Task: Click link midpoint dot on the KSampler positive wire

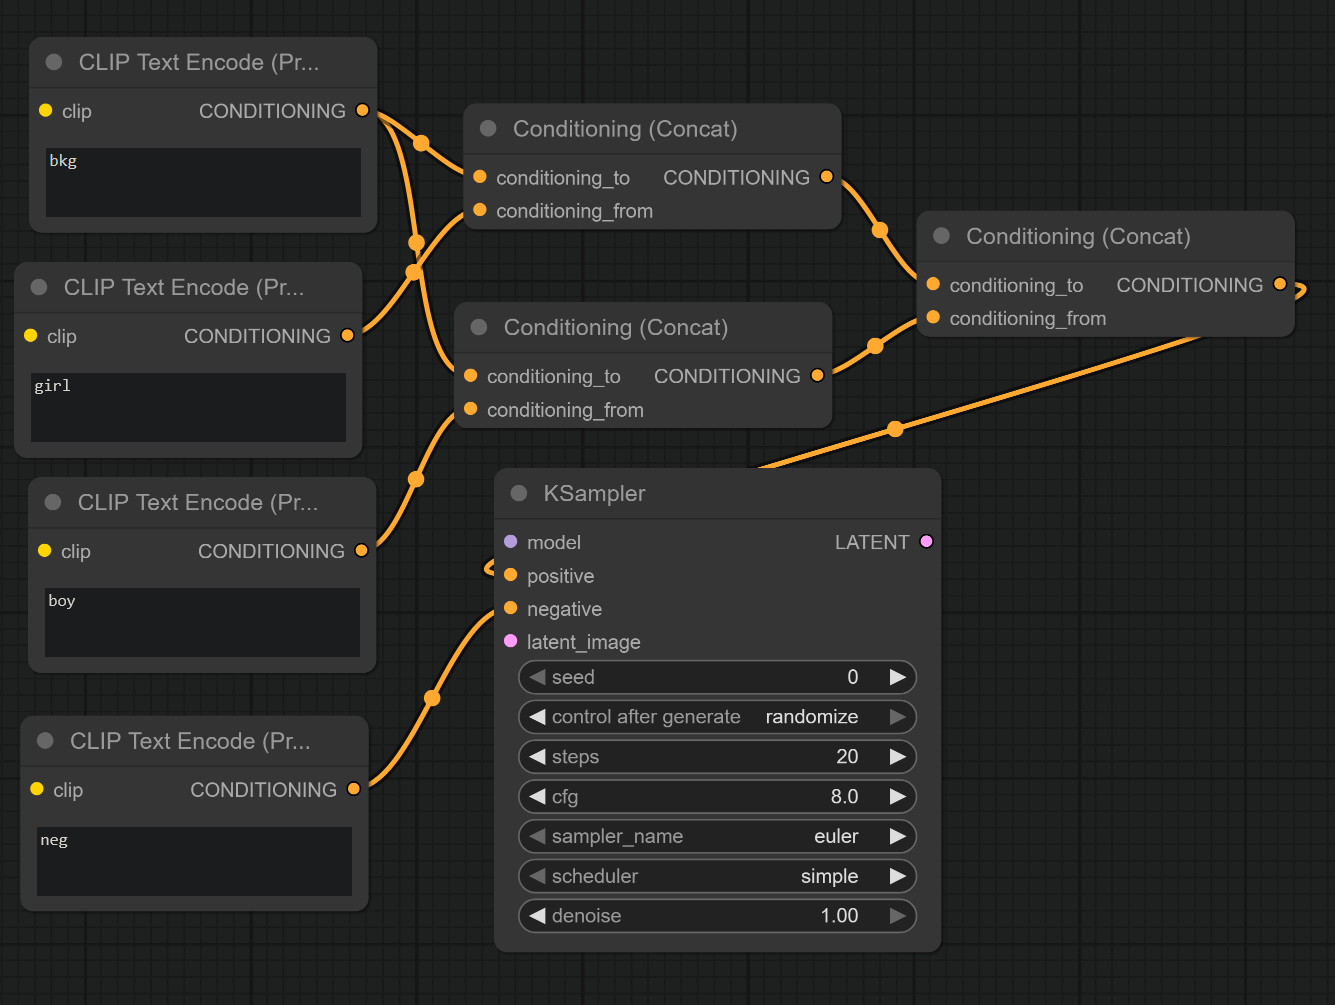Action: pos(895,429)
